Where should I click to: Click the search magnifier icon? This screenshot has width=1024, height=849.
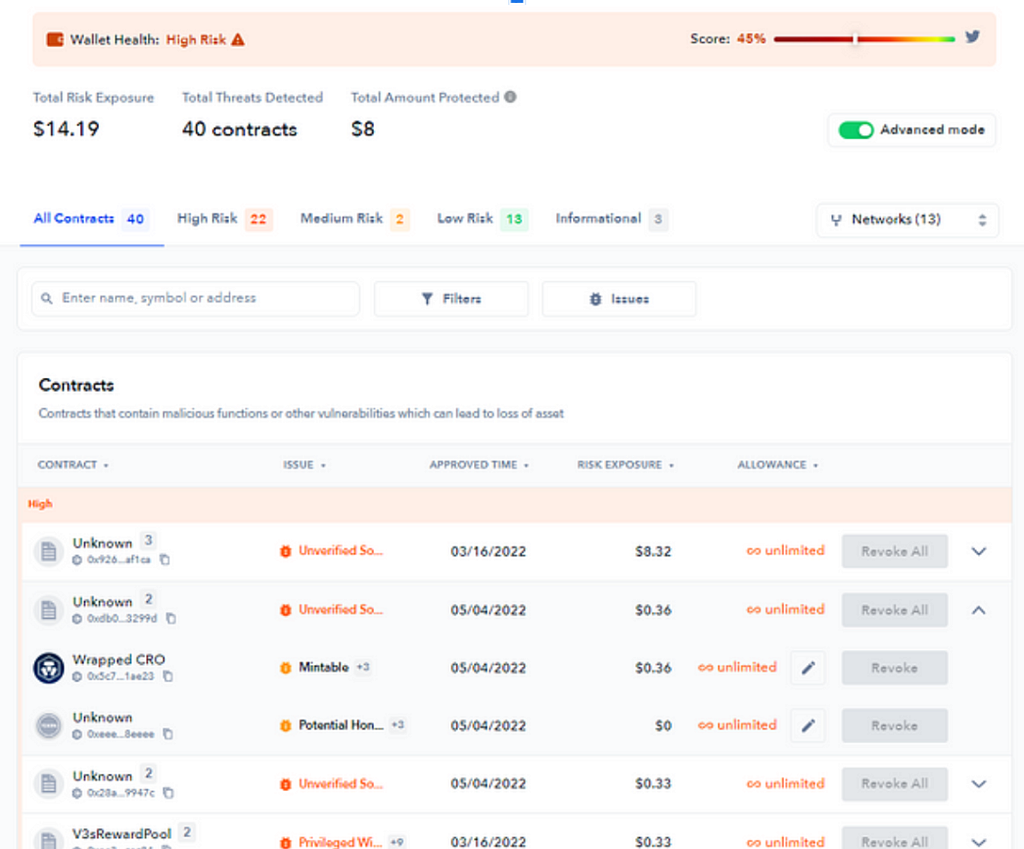[x=46, y=298]
